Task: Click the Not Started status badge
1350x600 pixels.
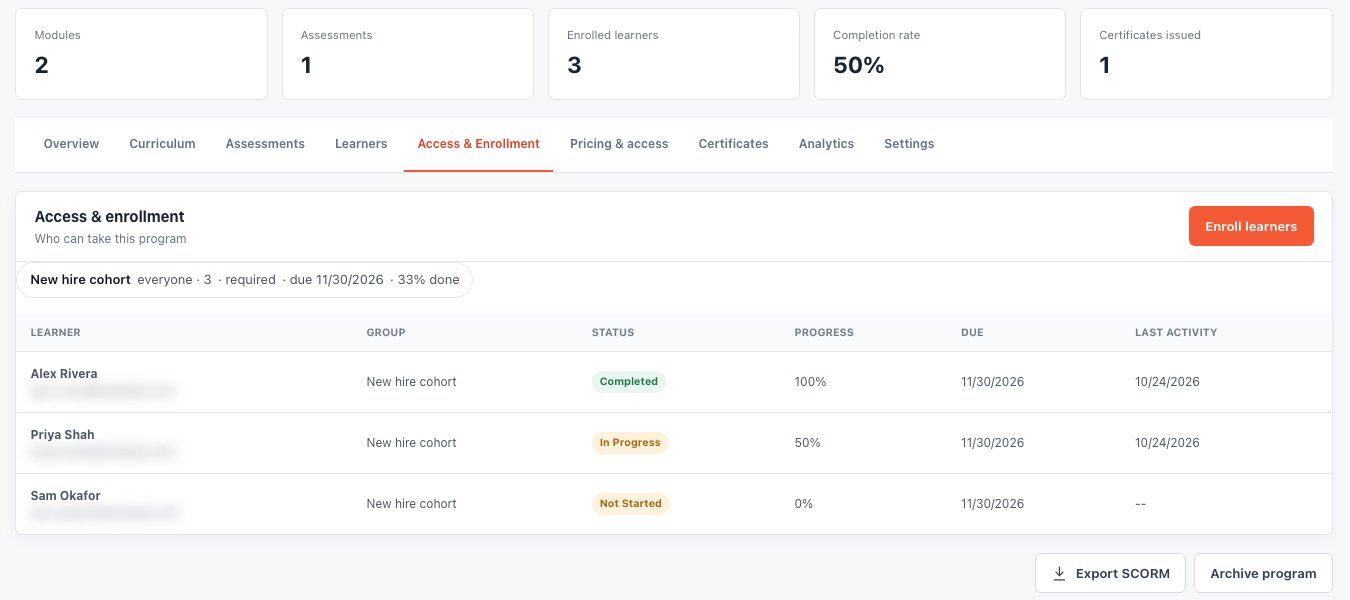Action: [631, 504]
